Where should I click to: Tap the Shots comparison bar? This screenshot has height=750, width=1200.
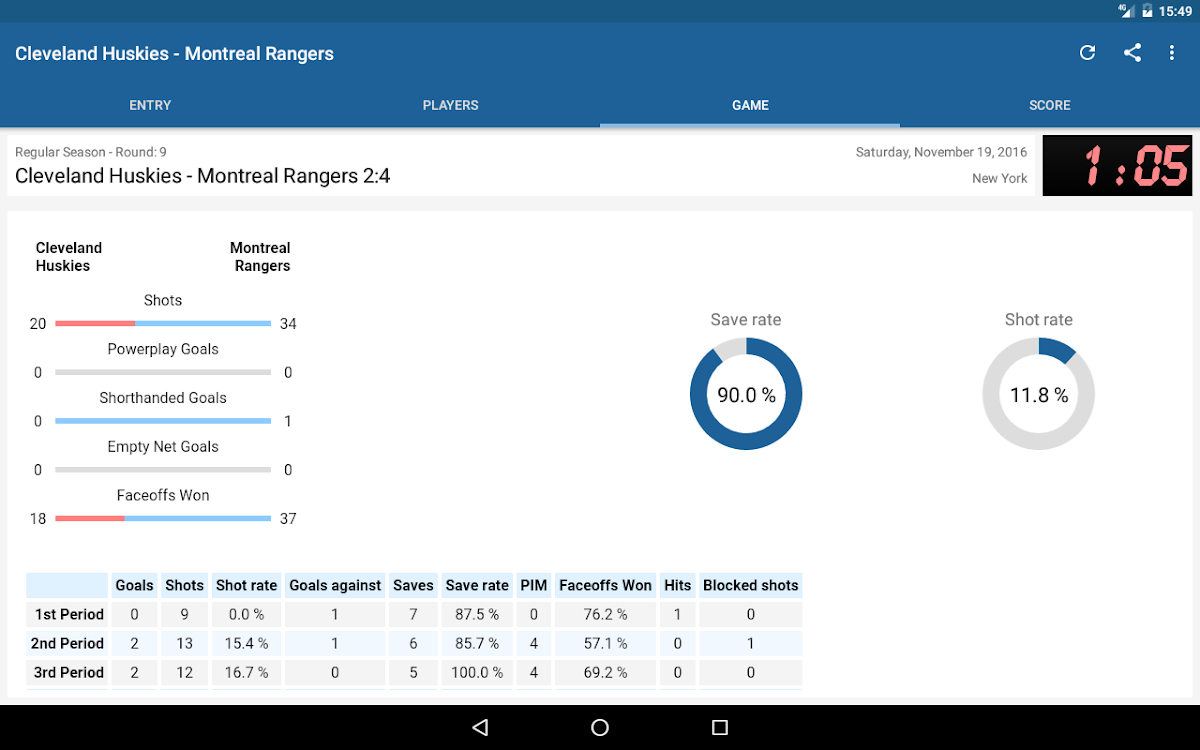pos(163,323)
